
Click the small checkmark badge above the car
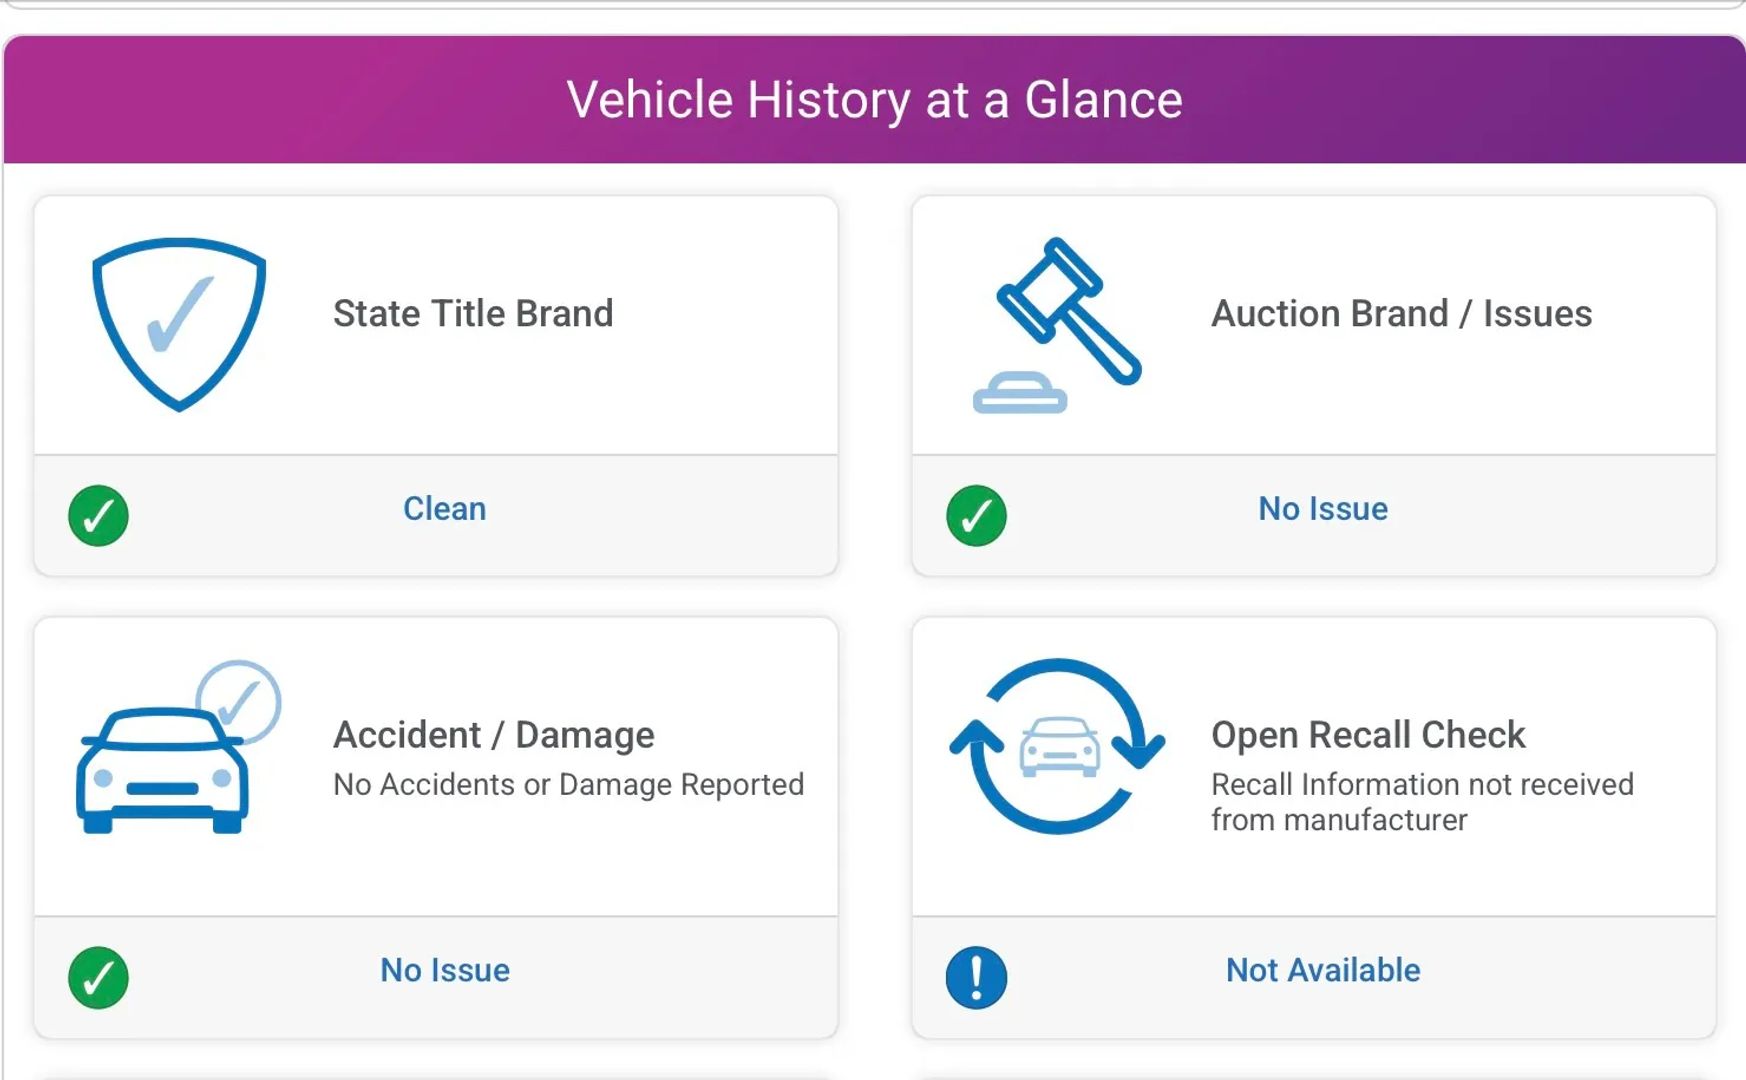[x=238, y=702]
